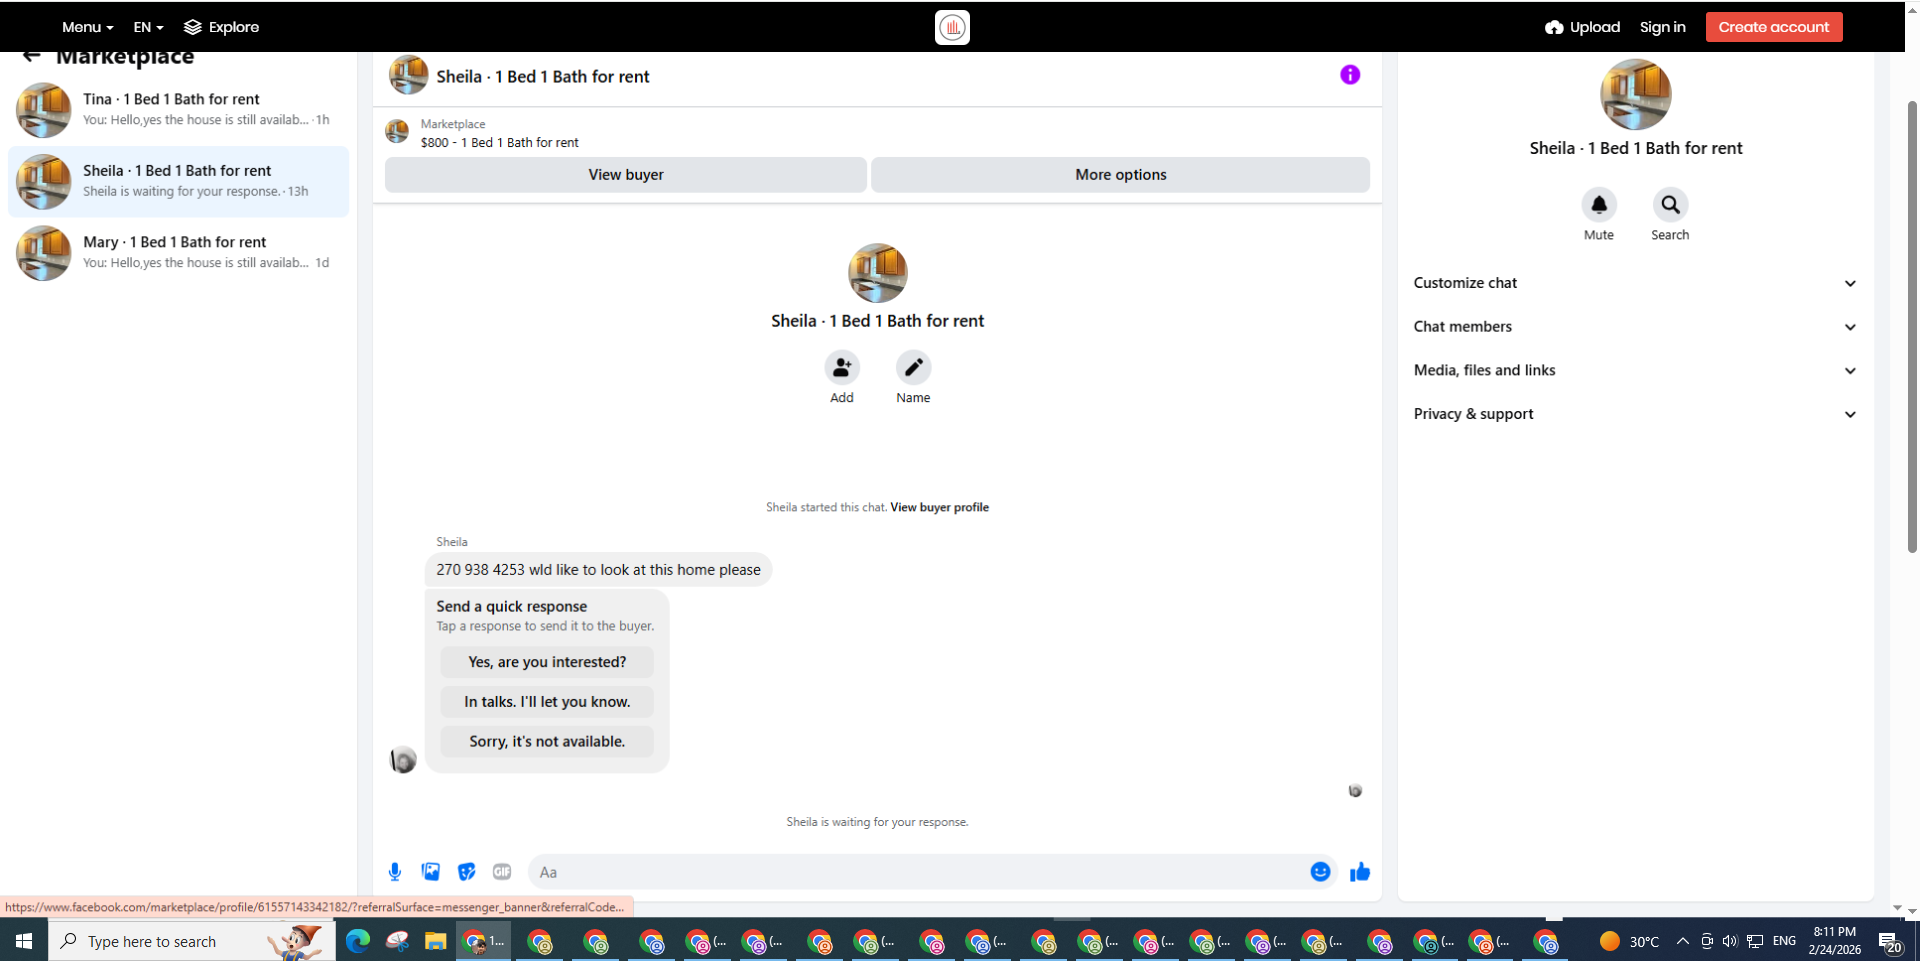Open File Explorer from the taskbar
This screenshot has height=961, width=1920.
435,941
